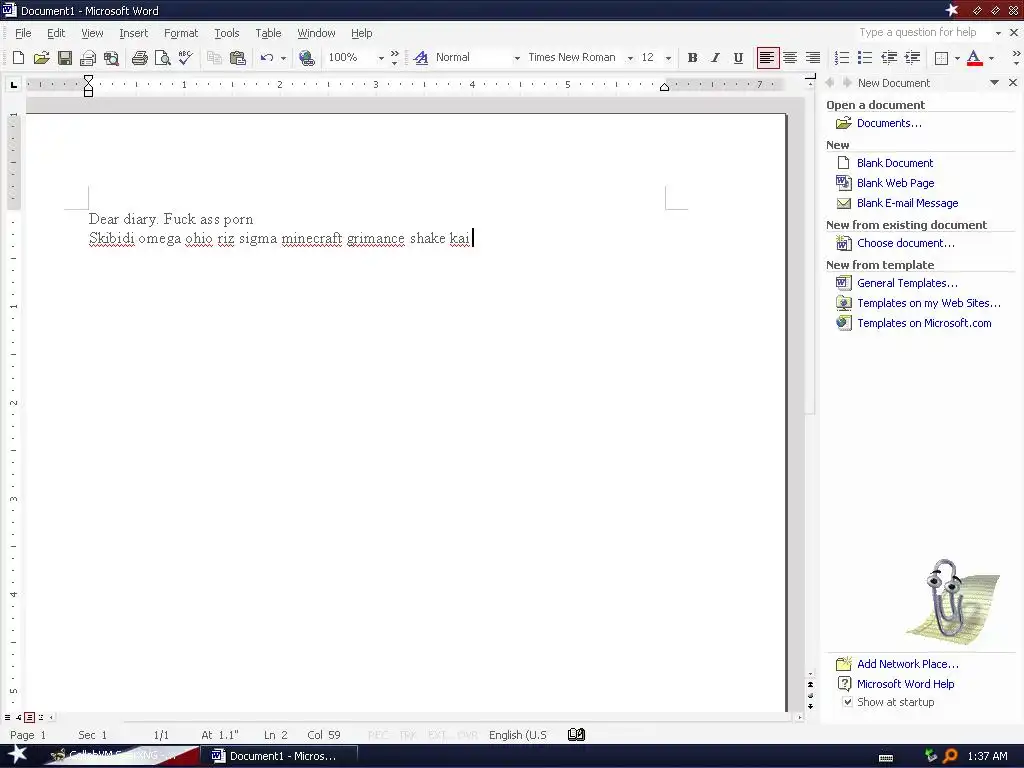Set Align Left paragraph alignment

[767, 58]
